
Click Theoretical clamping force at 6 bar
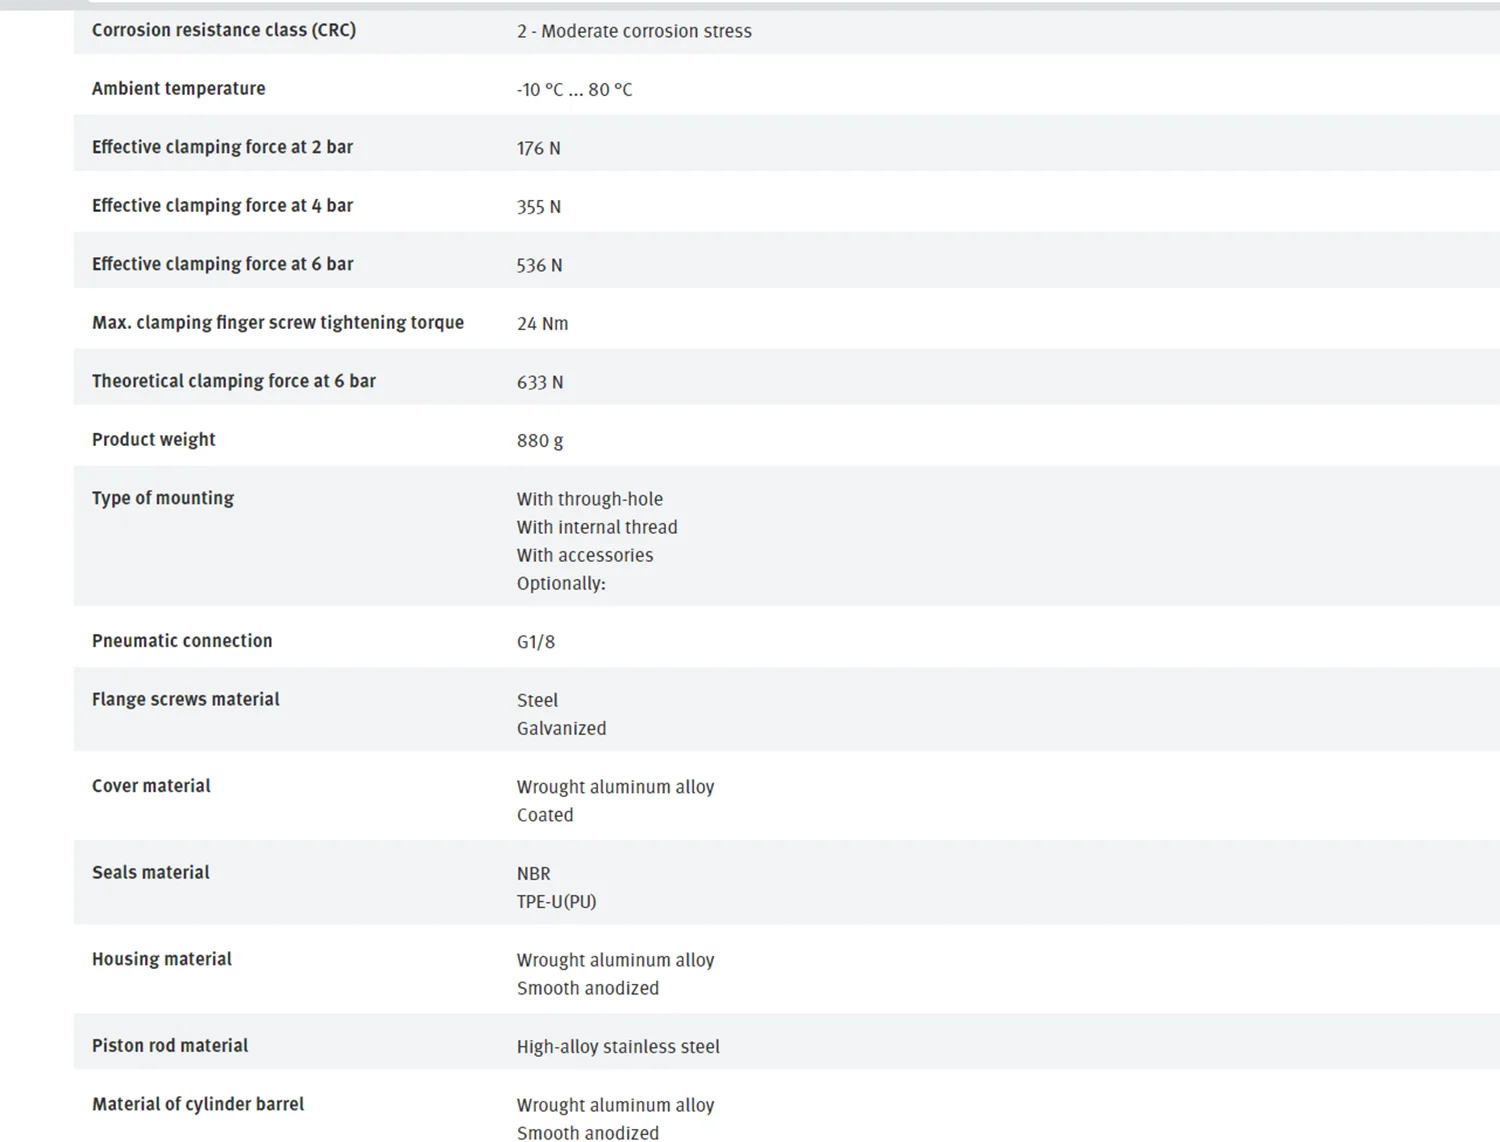(234, 381)
